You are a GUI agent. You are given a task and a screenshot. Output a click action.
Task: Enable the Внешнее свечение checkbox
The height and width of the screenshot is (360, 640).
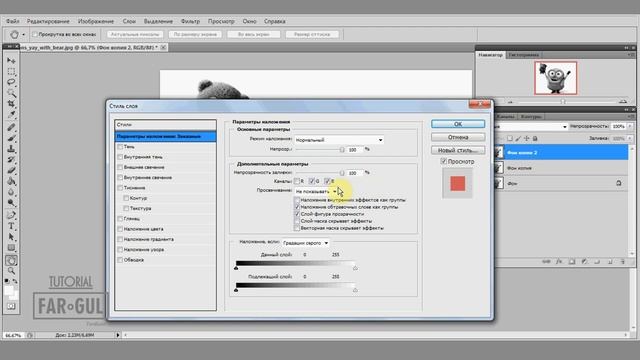pyautogui.click(x=120, y=167)
